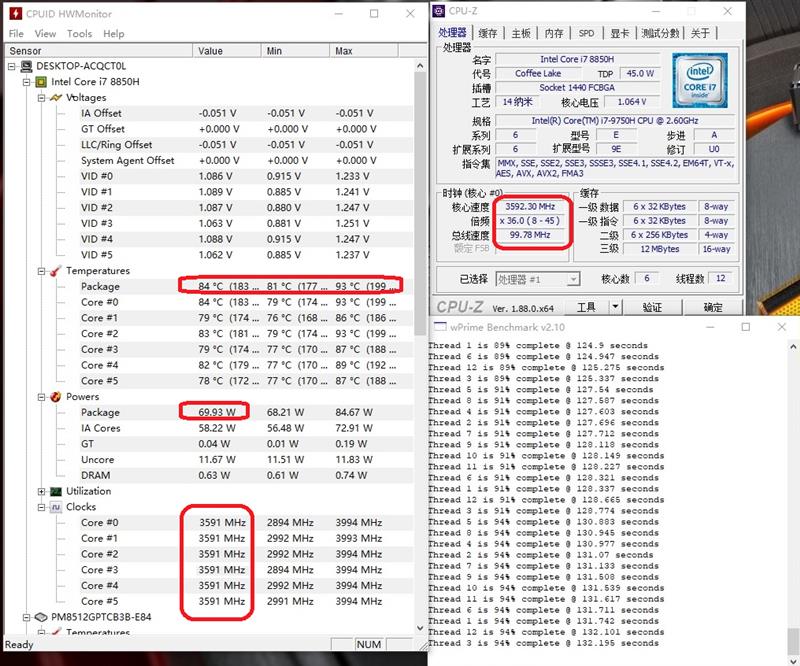The height and width of the screenshot is (666, 800).
Task: Collapse the Clocks section
Action: 41,507
